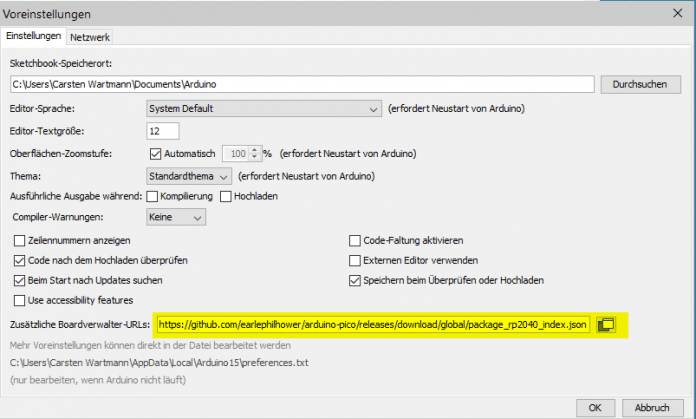The height and width of the screenshot is (419, 696).
Task: Click the Editor-Textgröße input field
Action: pos(162,131)
